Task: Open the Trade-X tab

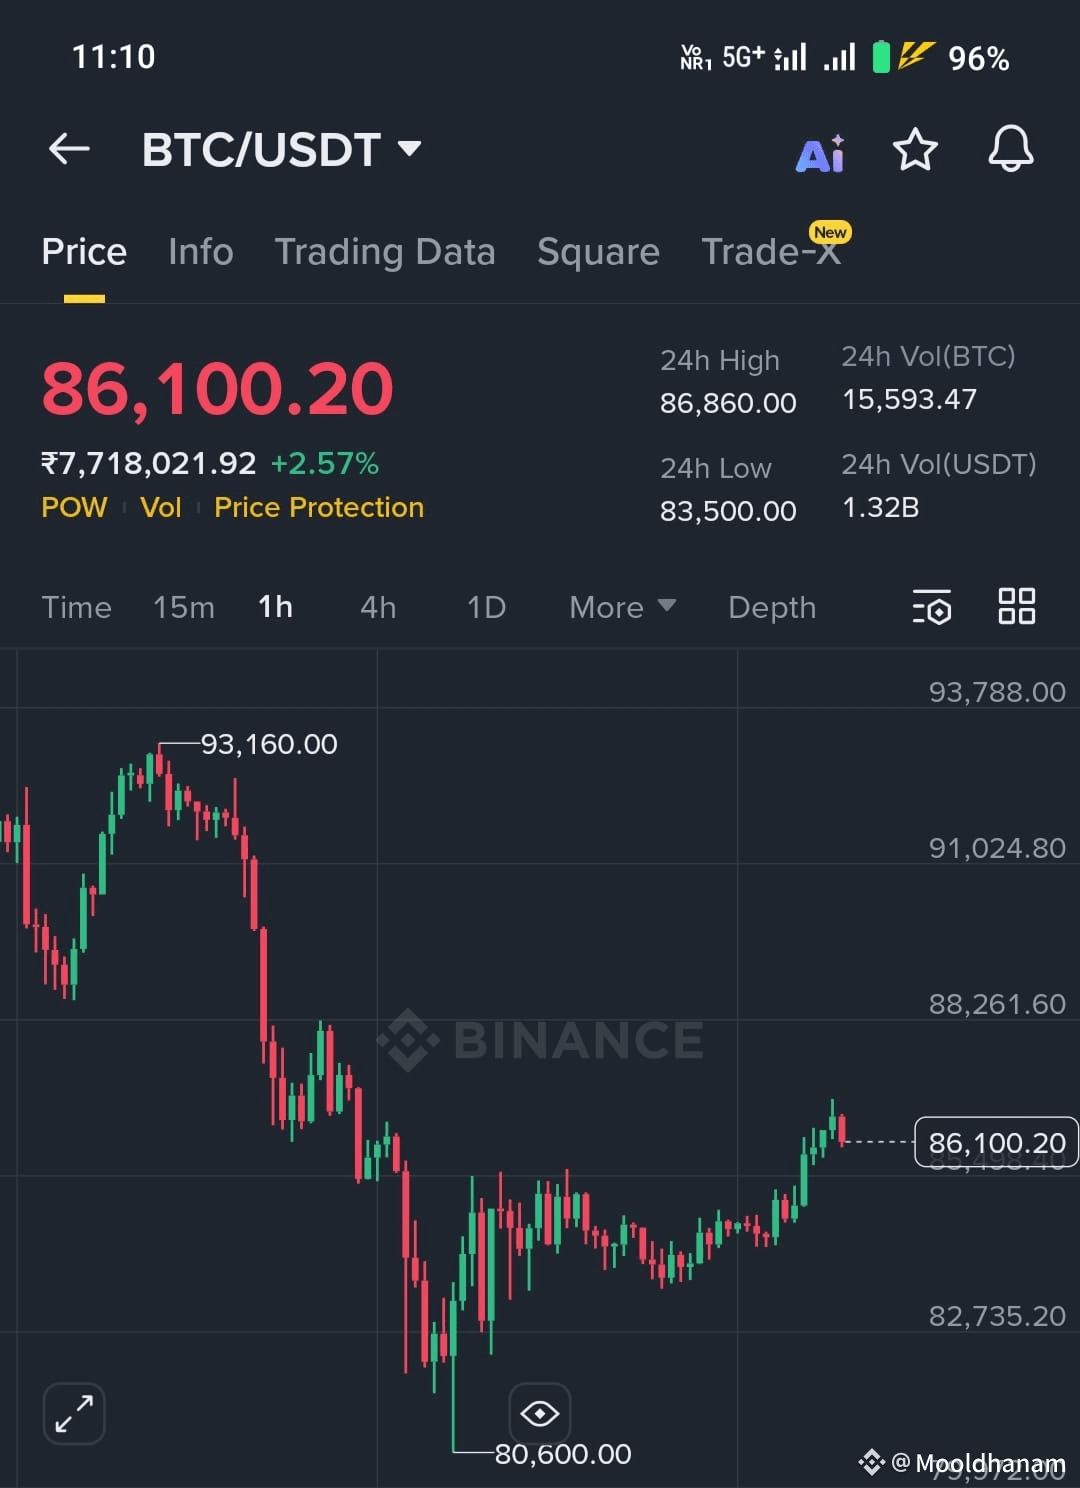Action: click(x=771, y=252)
